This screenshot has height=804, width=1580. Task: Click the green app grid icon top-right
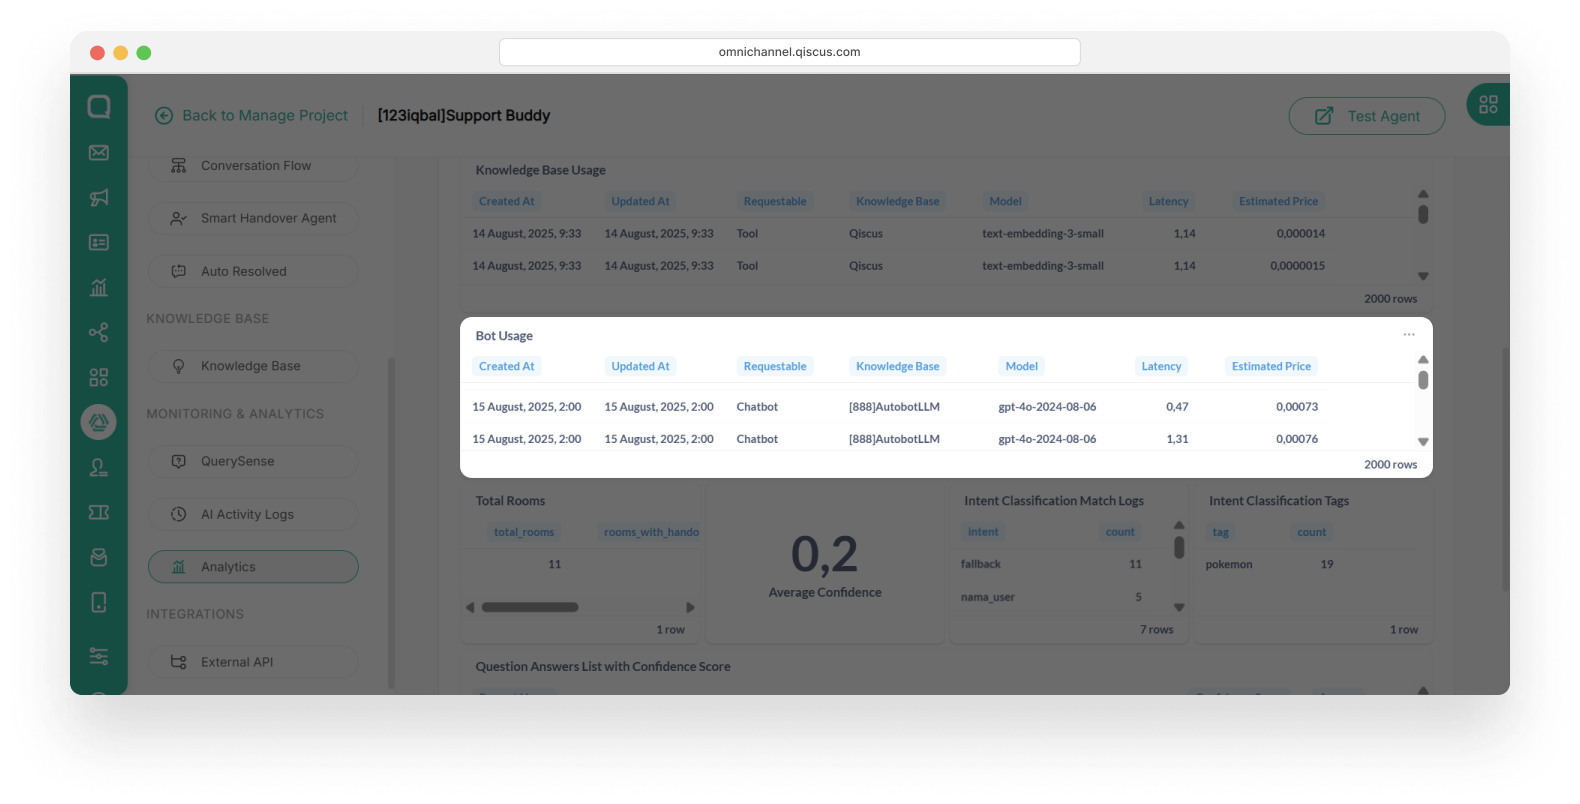[x=1488, y=104]
